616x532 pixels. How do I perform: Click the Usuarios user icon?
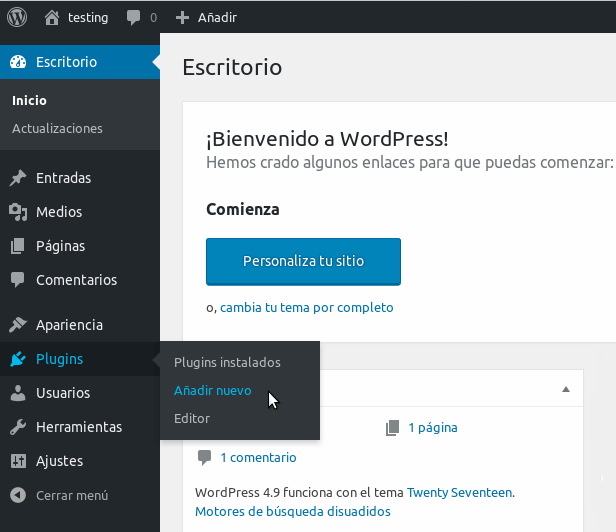tap(18, 393)
